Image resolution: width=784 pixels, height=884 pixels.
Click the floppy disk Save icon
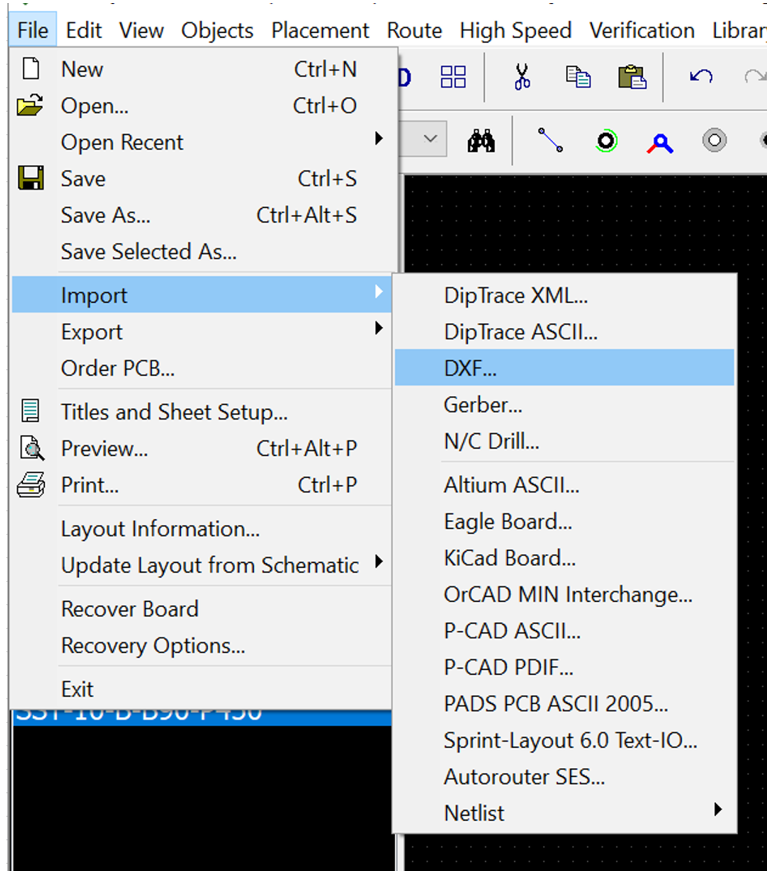31,178
